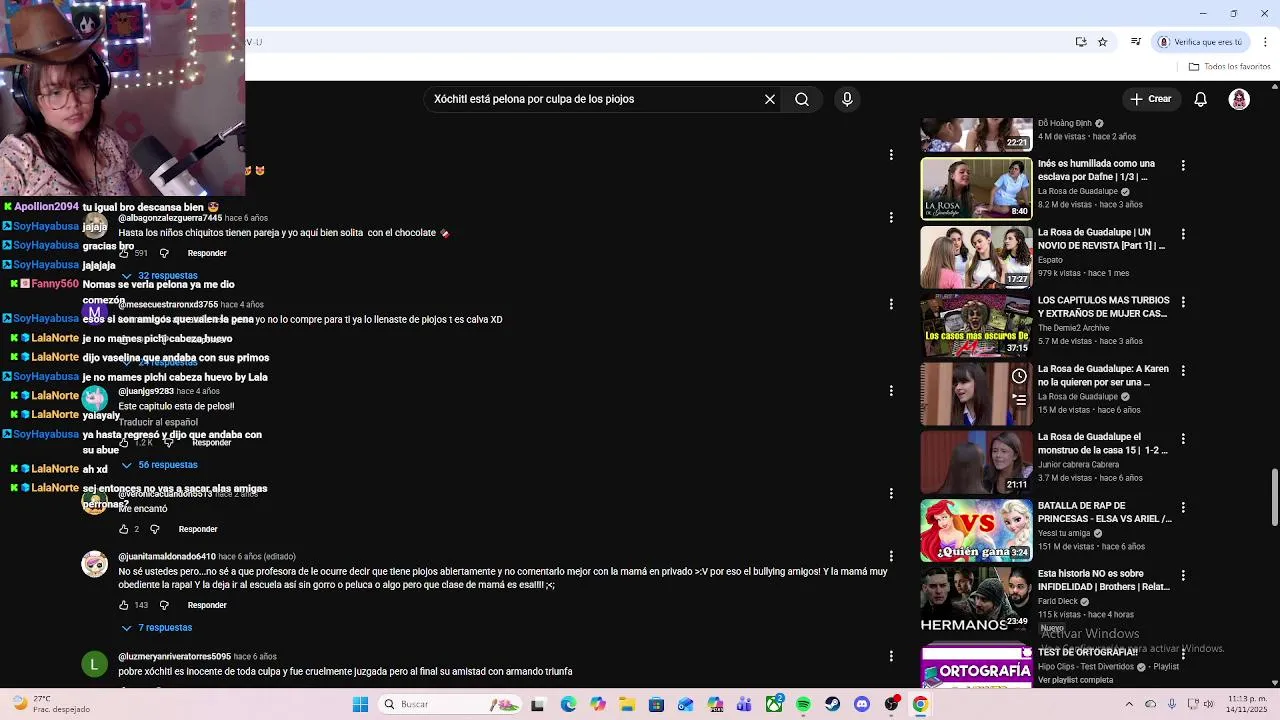
Task: Expand the 7 respuestas thread
Action: [x=157, y=628]
